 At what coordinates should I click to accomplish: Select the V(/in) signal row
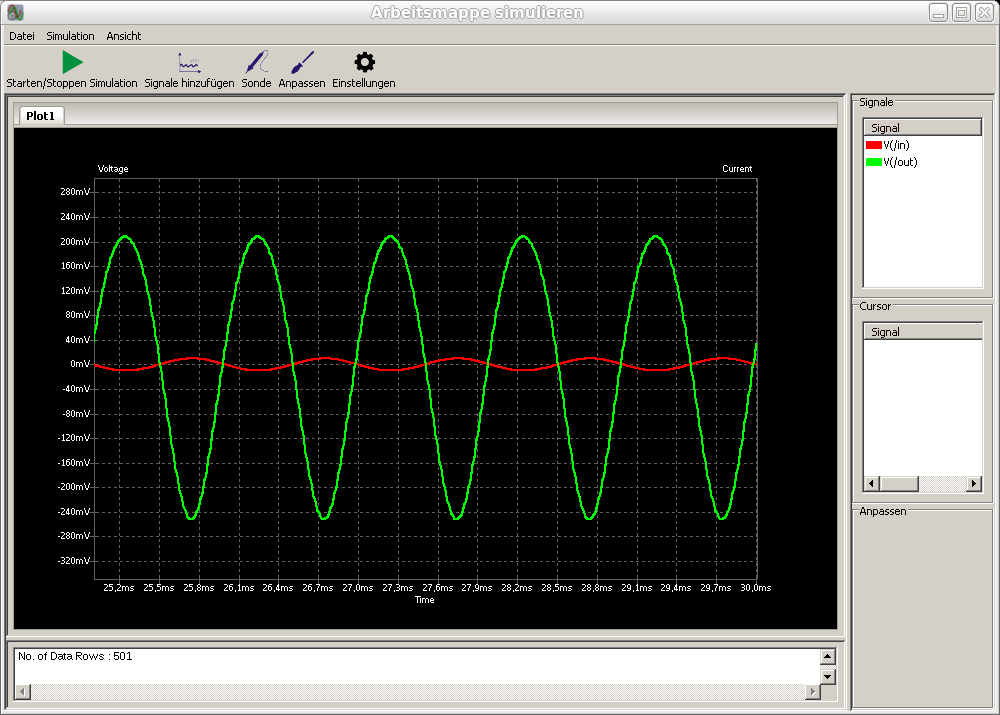click(922, 145)
